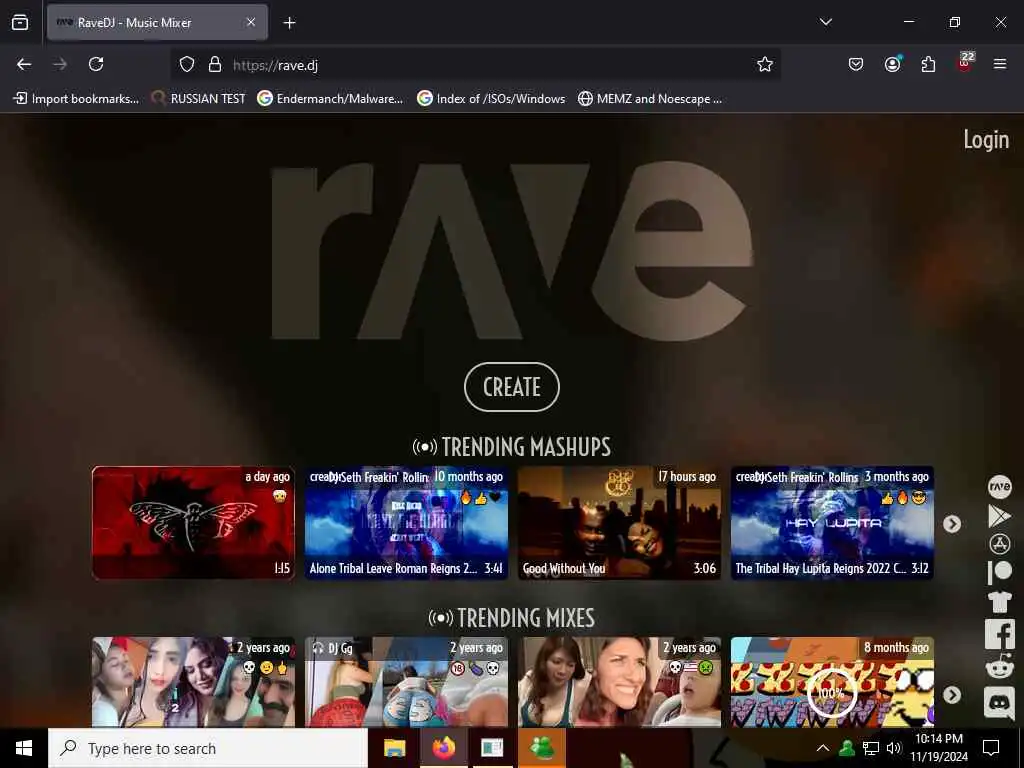The height and width of the screenshot is (768, 1024).
Task: Play The Tribal Hay Lupita Reigns mashup
Action: coord(832,522)
